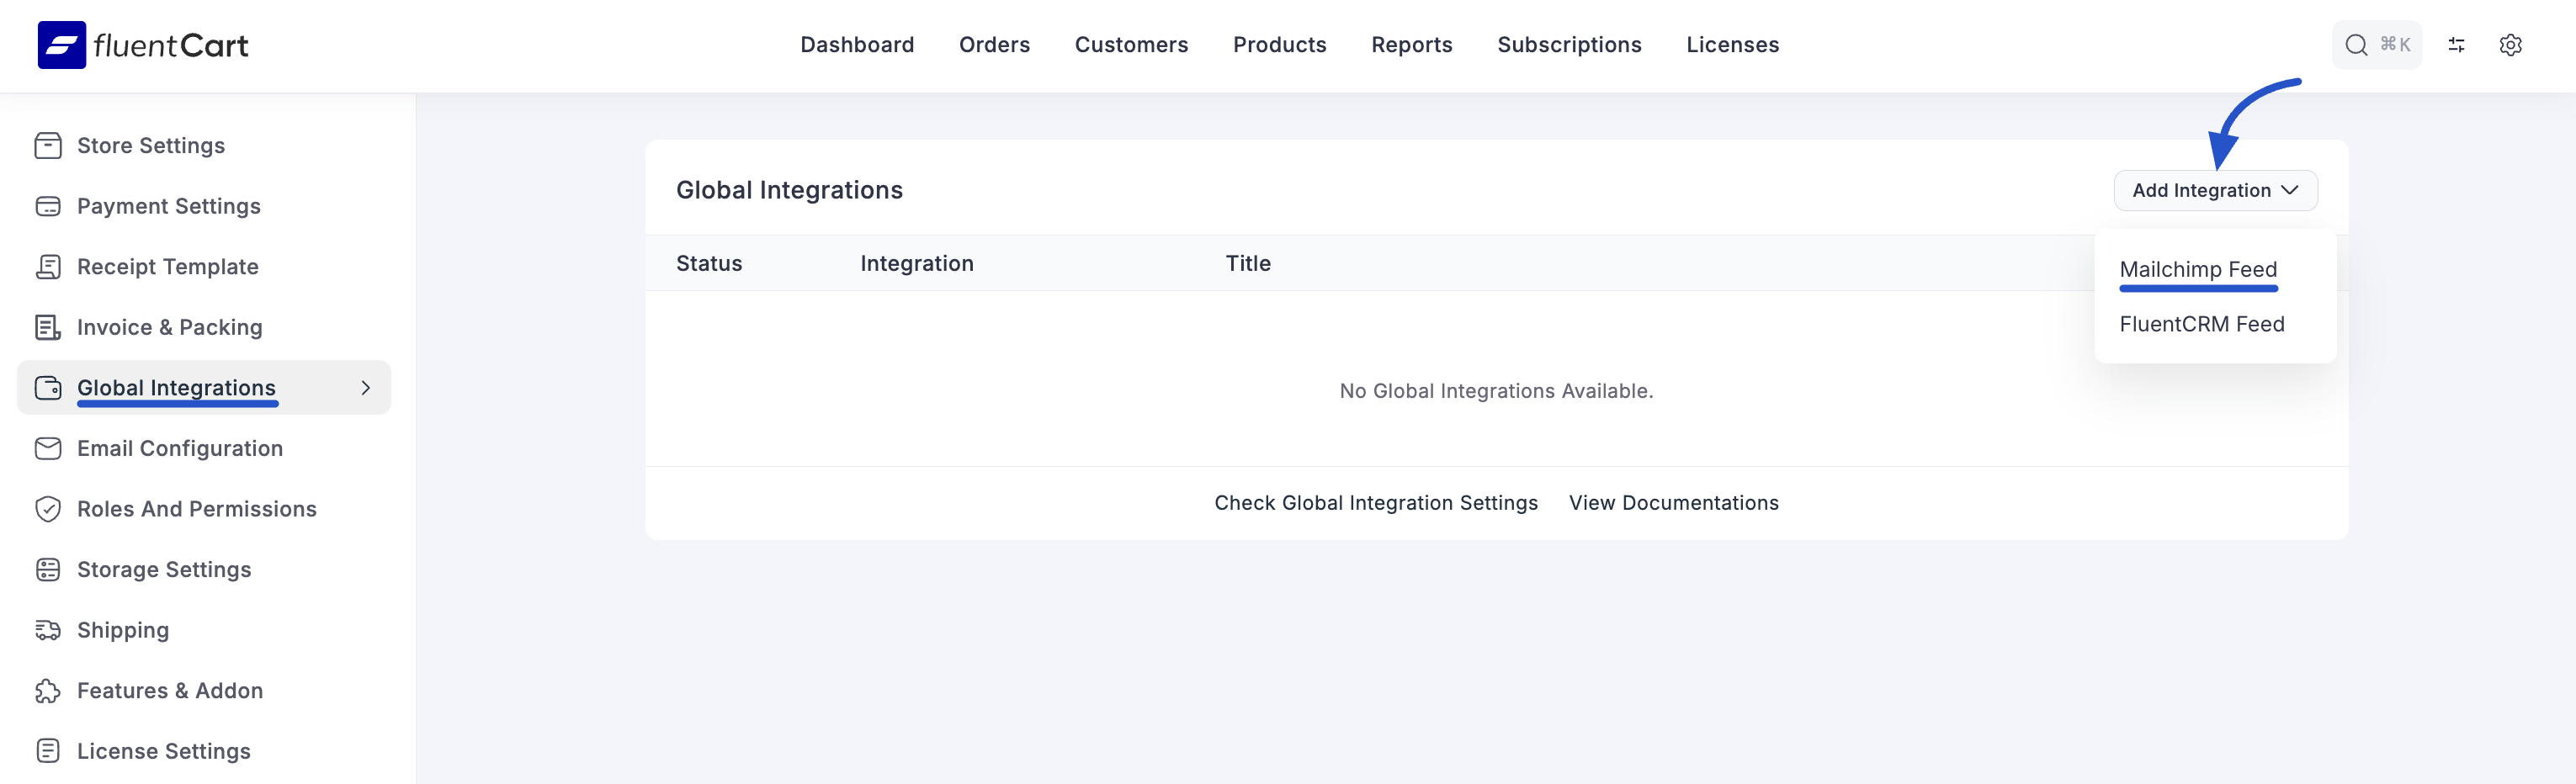The width and height of the screenshot is (2576, 784).
Task: Open License Settings in the sidebar
Action: (x=163, y=751)
